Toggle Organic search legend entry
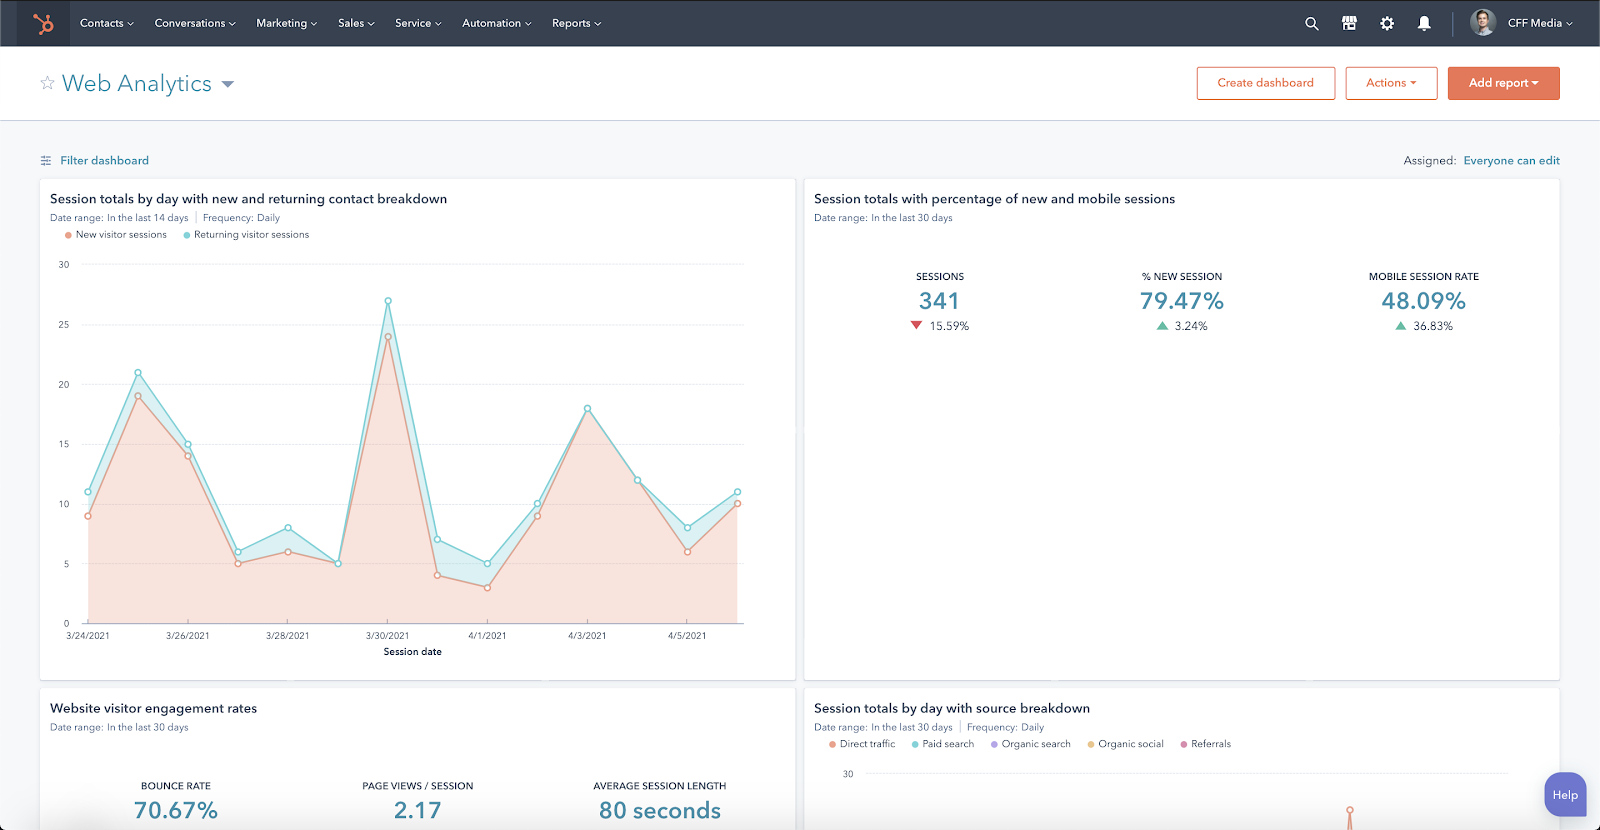 pos(1030,744)
